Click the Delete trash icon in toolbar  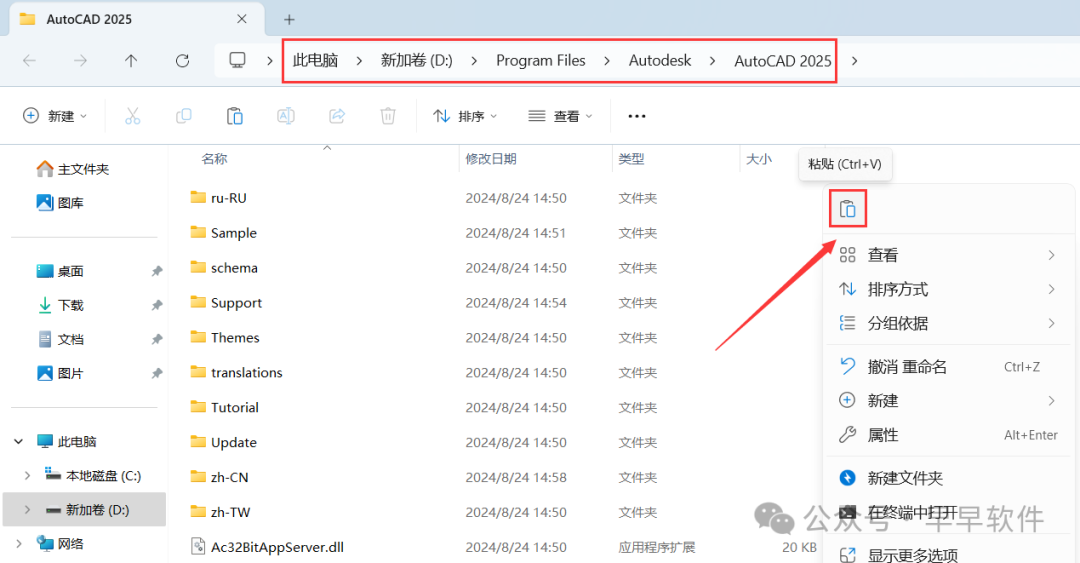[388, 116]
